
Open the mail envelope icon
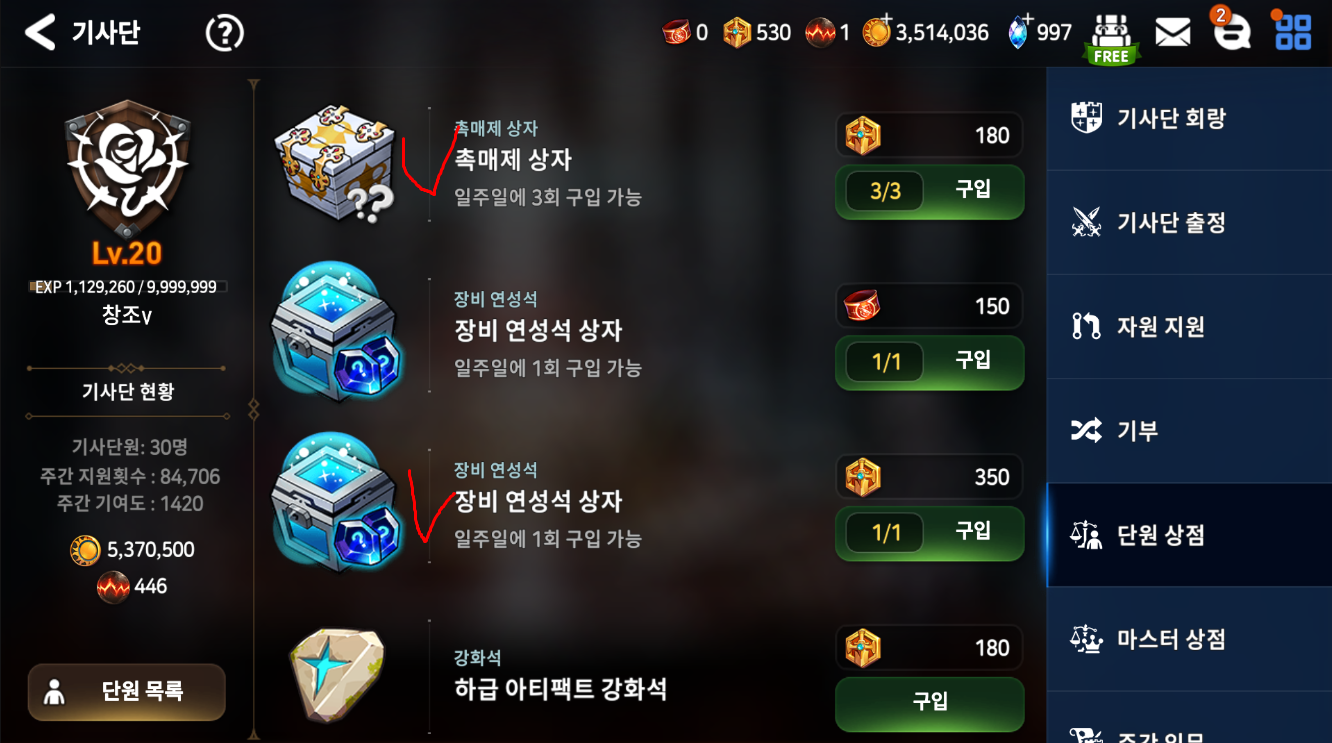tap(1172, 33)
